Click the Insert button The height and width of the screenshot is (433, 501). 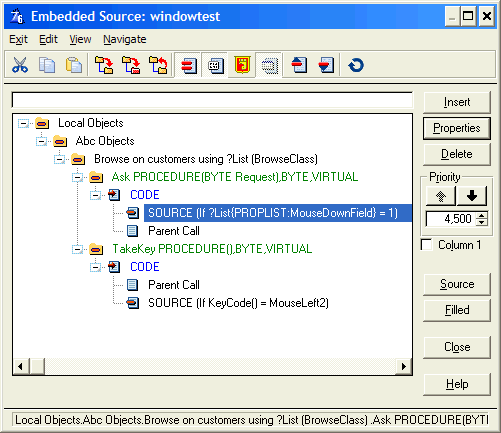point(457,102)
